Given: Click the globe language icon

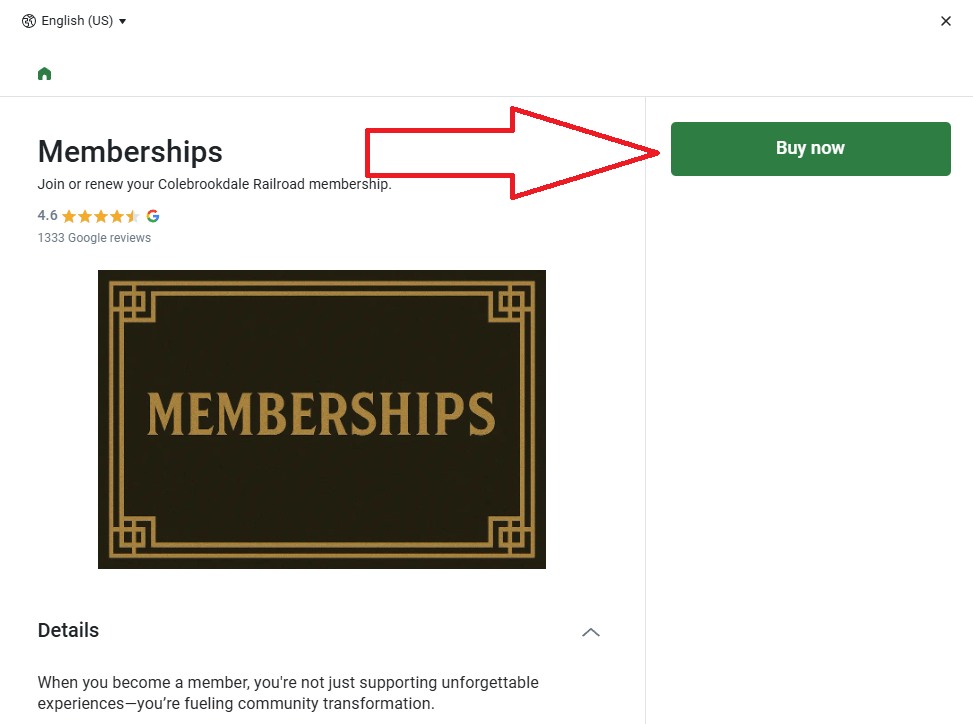Looking at the screenshot, I should pyautogui.click(x=30, y=20).
